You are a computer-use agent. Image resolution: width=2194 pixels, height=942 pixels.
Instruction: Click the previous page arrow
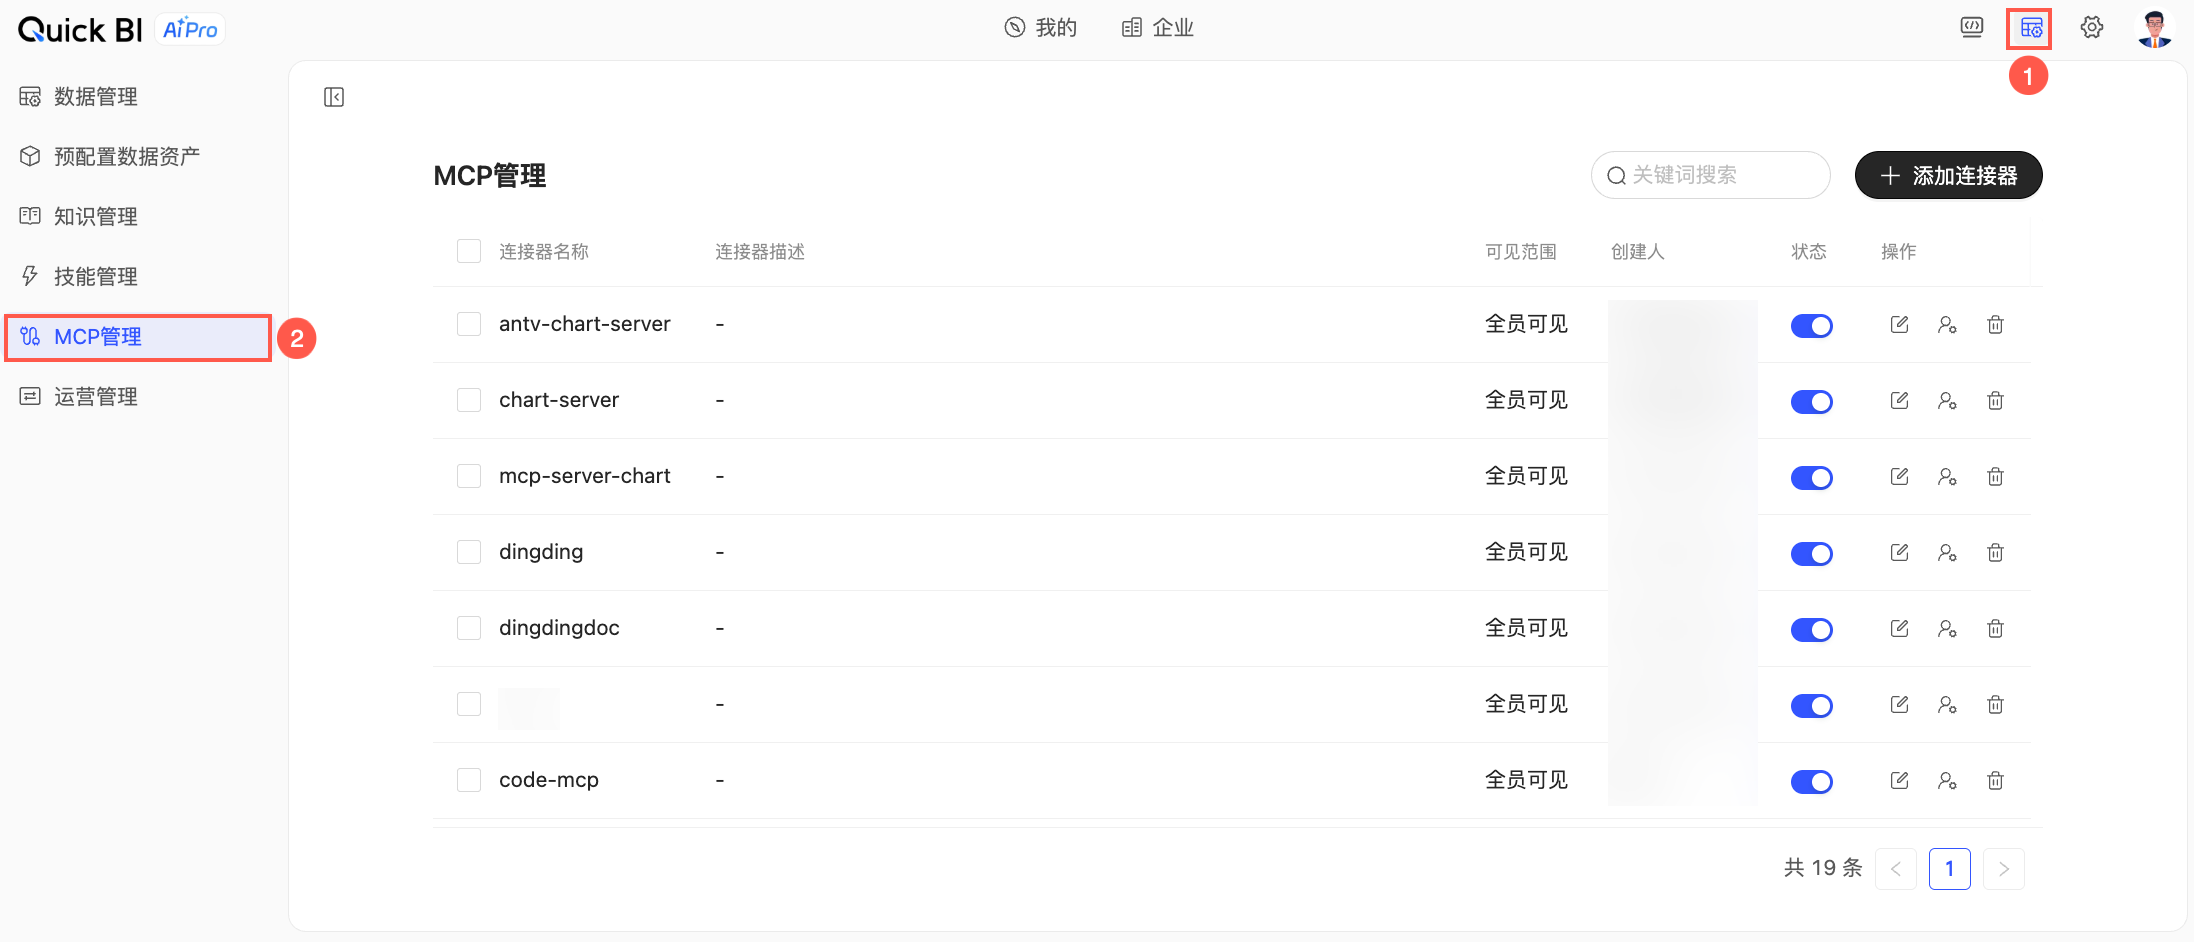pos(1895,869)
